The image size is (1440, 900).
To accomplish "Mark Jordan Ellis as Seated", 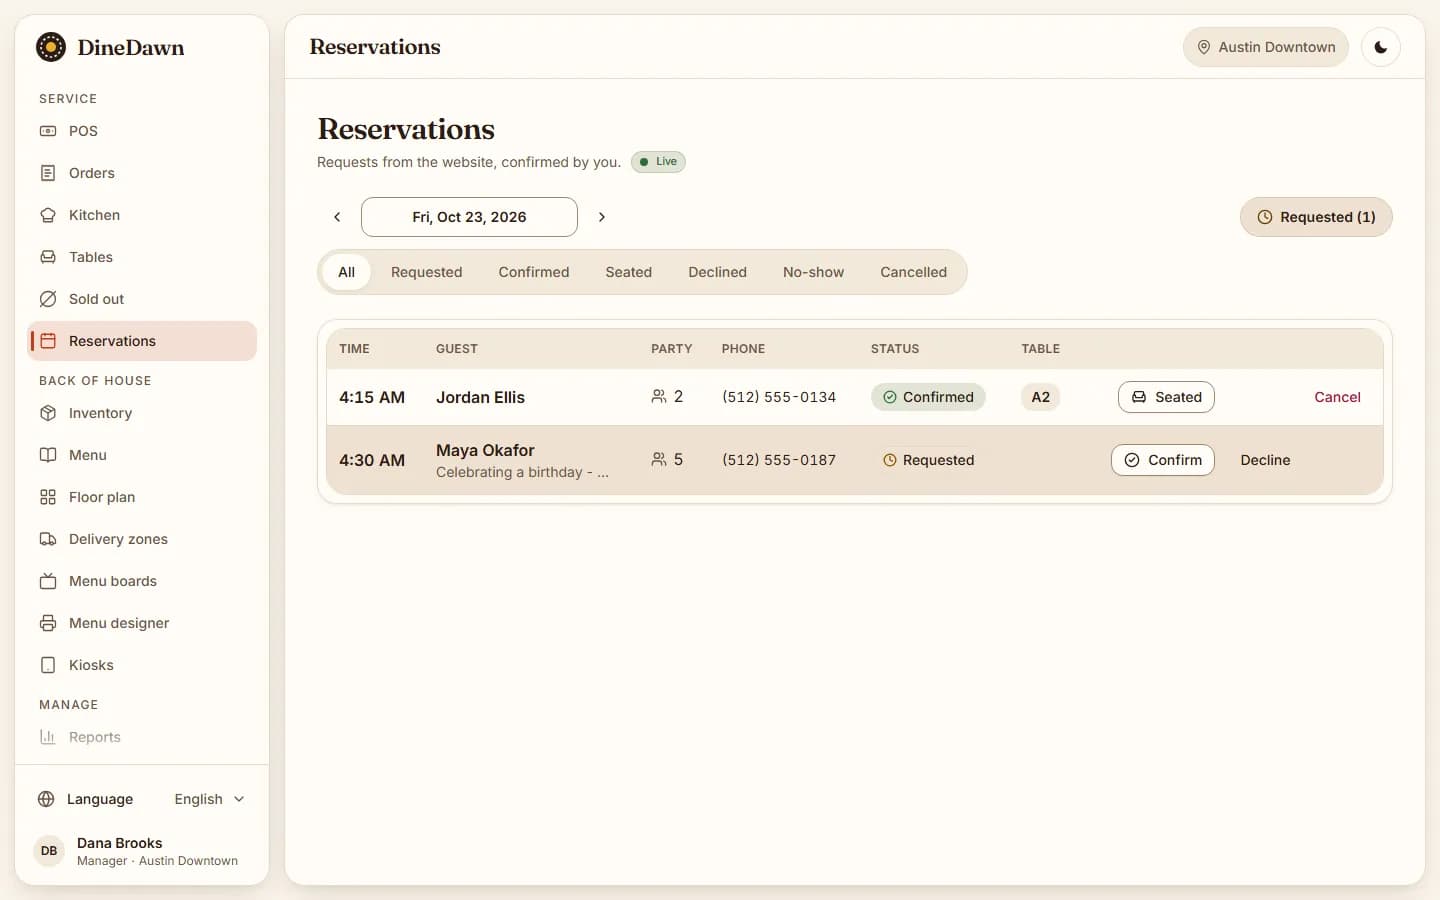I will pyautogui.click(x=1166, y=397).
